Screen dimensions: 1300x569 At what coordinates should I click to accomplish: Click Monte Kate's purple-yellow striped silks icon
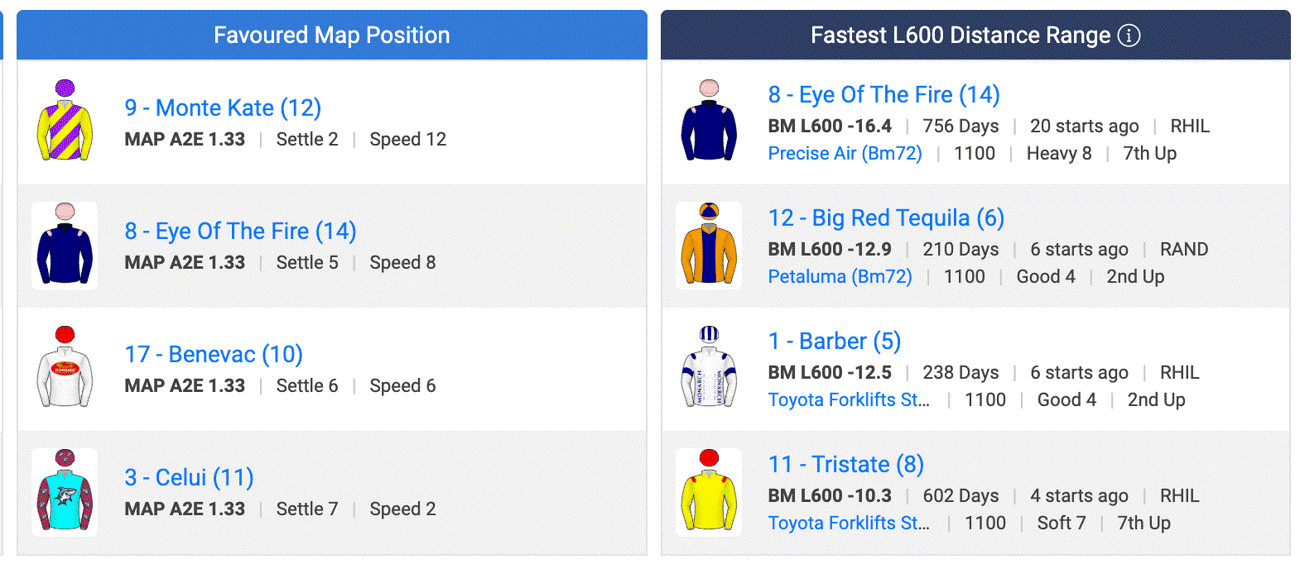[65, 122]
